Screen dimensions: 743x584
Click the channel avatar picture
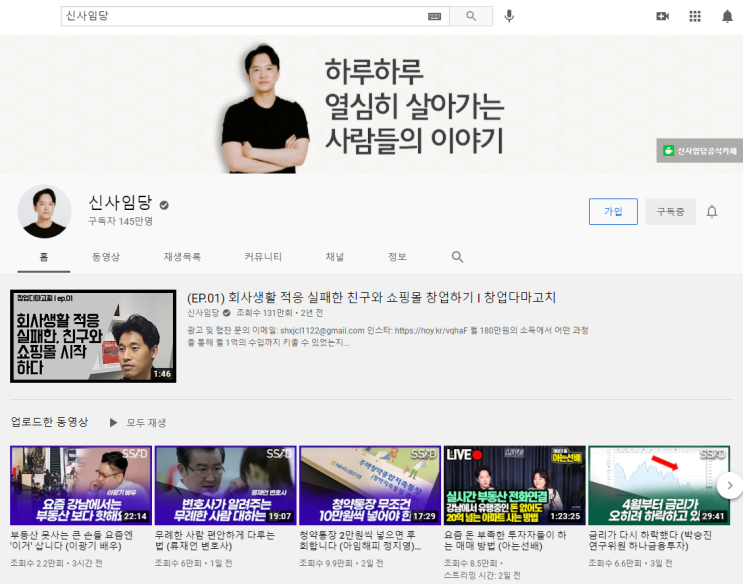(x=45, y=211)
